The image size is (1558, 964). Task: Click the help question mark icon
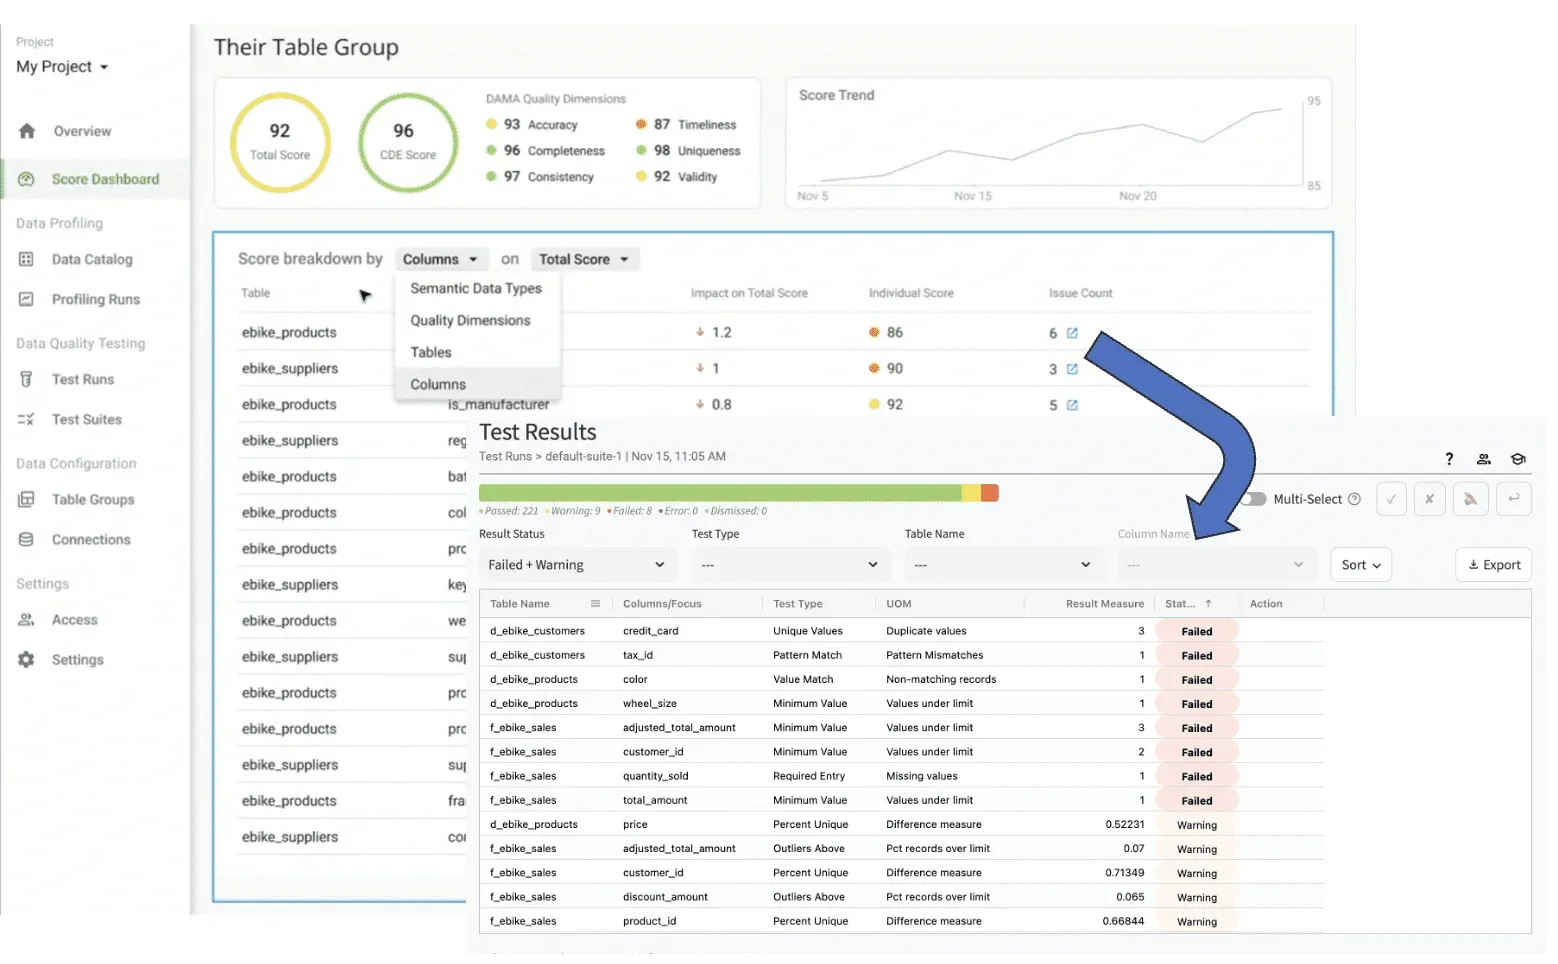(1448, 459)
